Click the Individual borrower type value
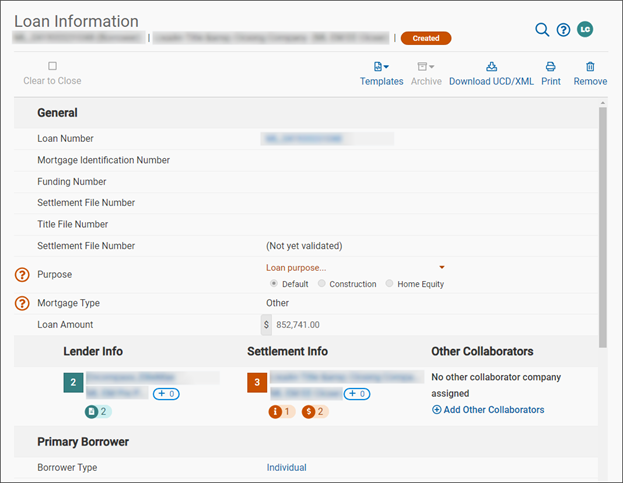Image resolution: width=623 pixels, height=483 pixels. point(286,468)
